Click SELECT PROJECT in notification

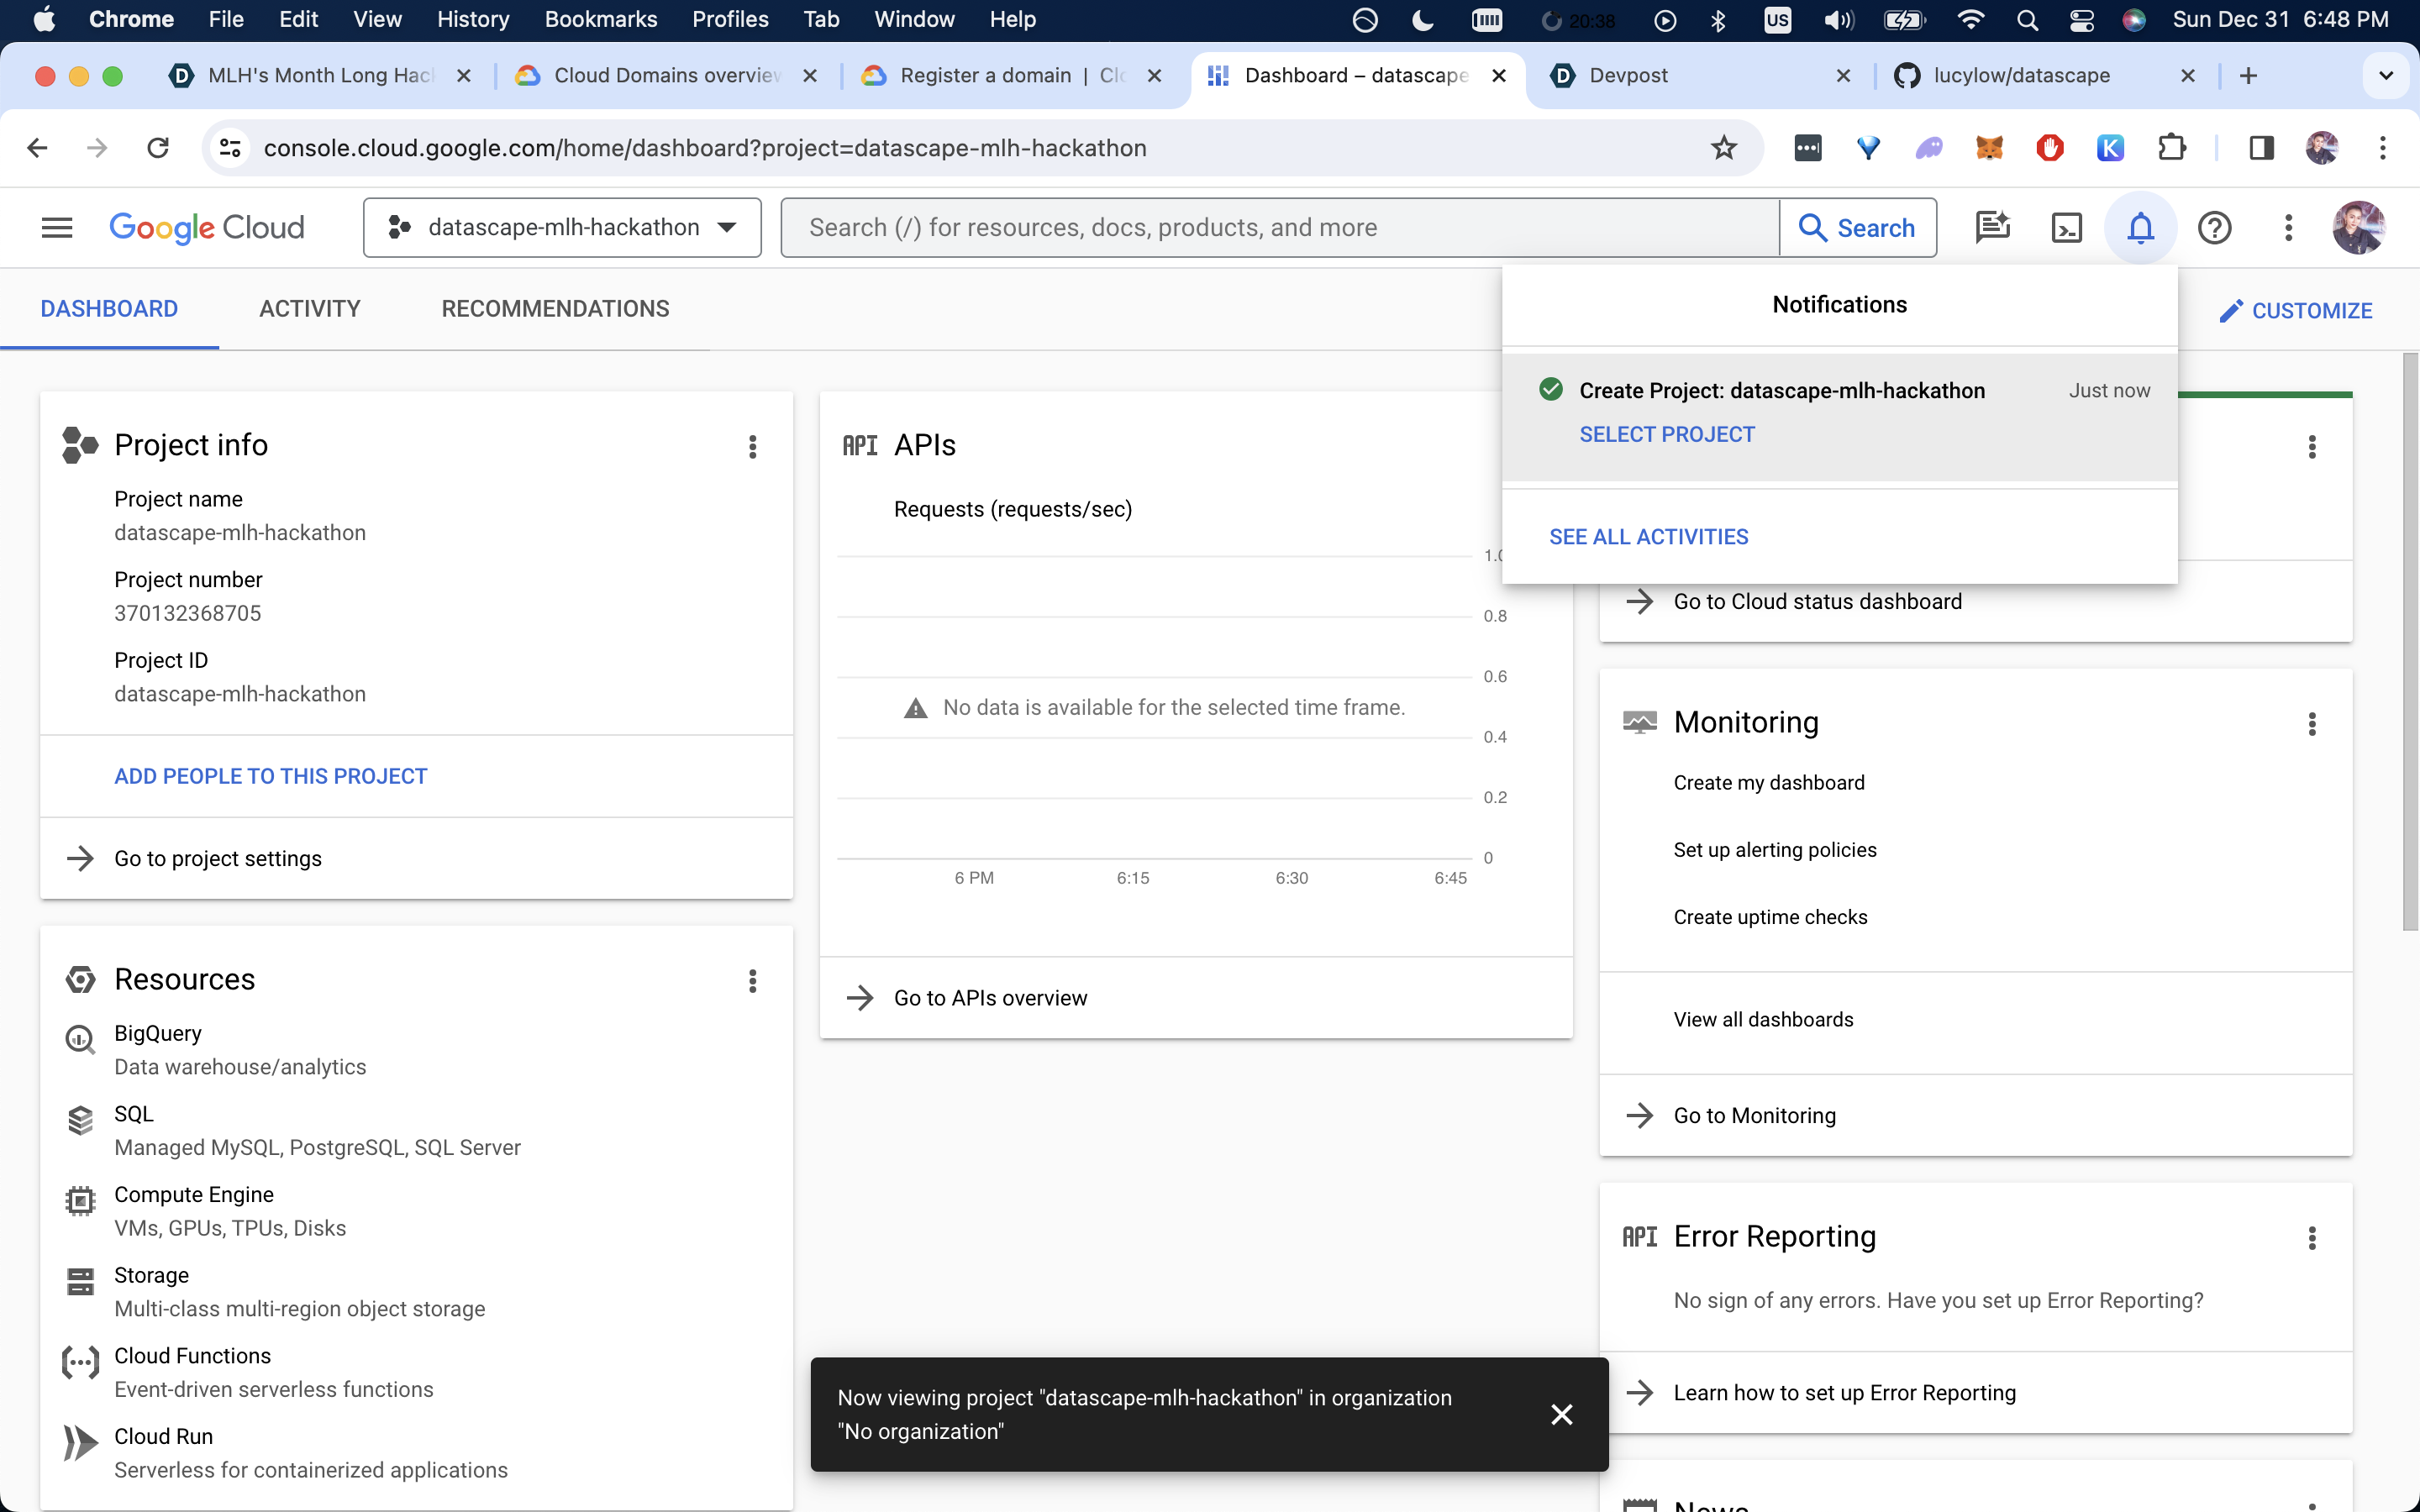pyautogui.click(x=1666, y=434)
